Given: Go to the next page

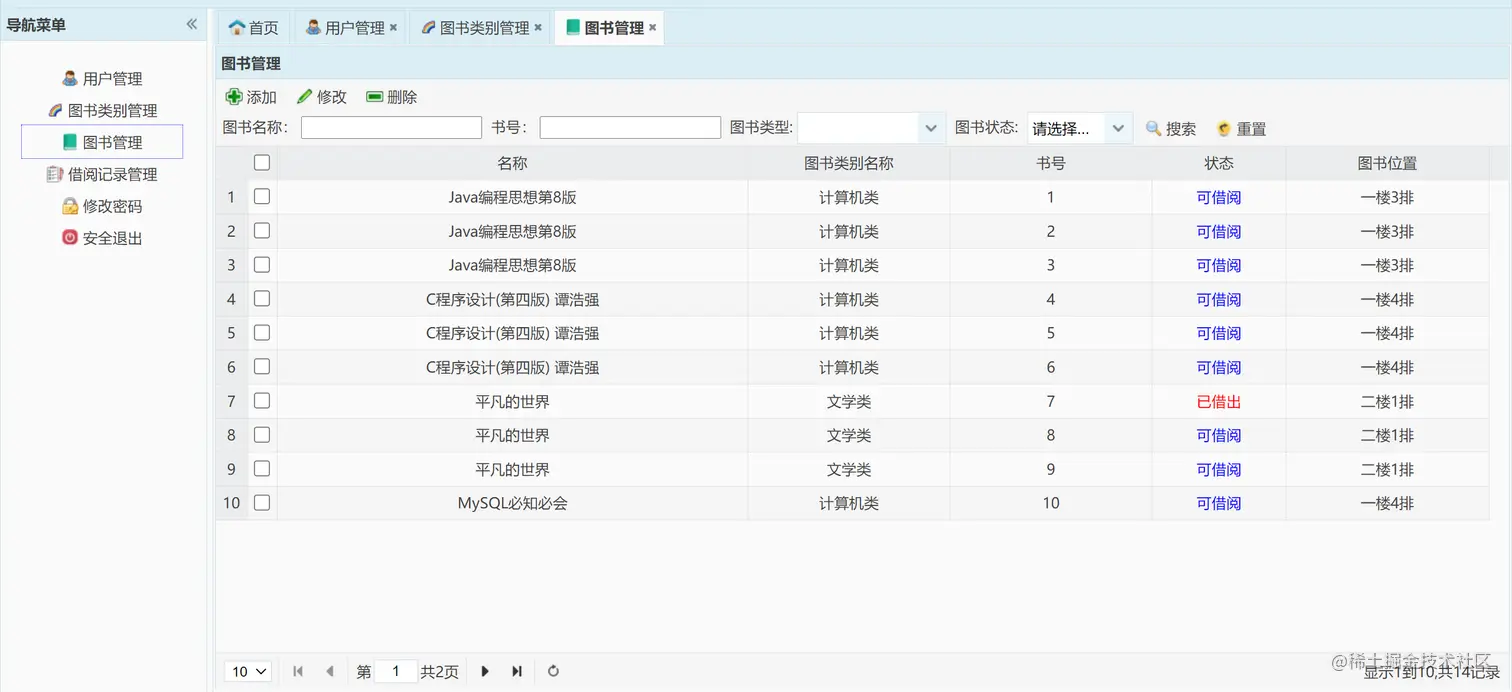Looking at the screenshot, I should coord(485,671).
